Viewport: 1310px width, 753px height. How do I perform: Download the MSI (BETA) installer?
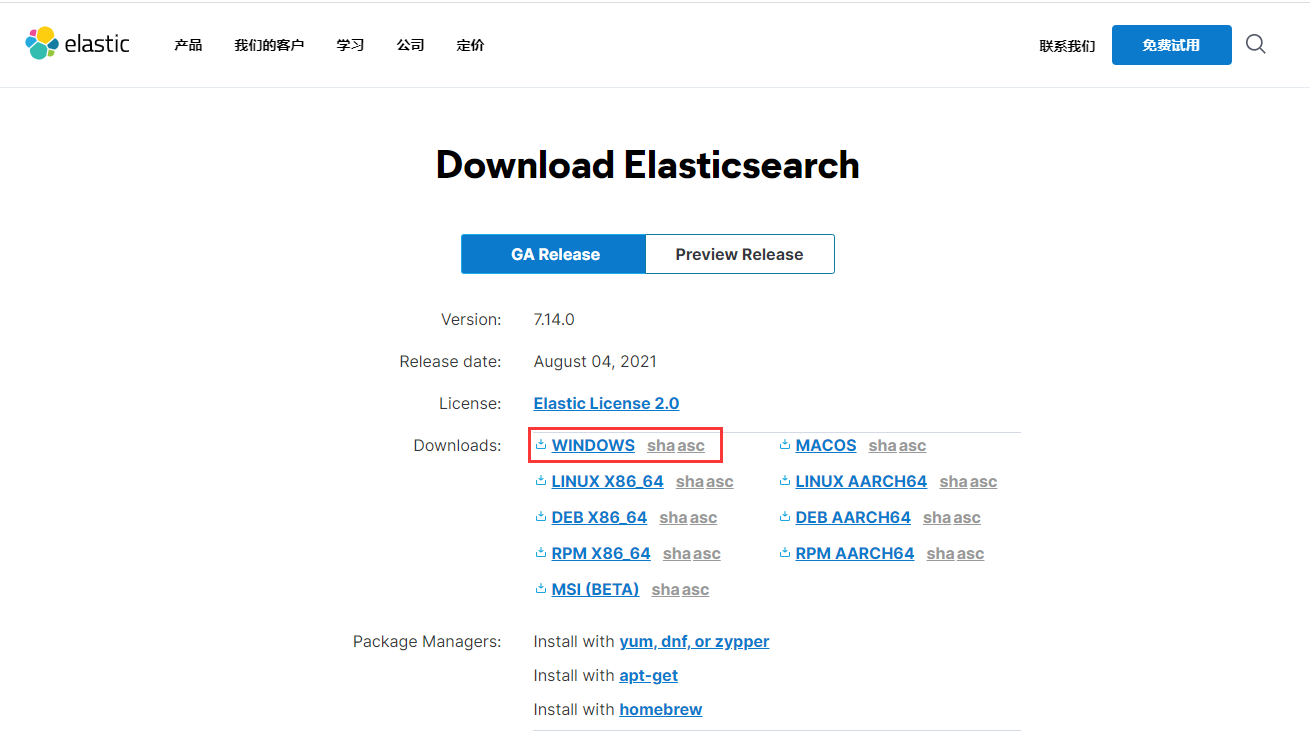point(595,589)
